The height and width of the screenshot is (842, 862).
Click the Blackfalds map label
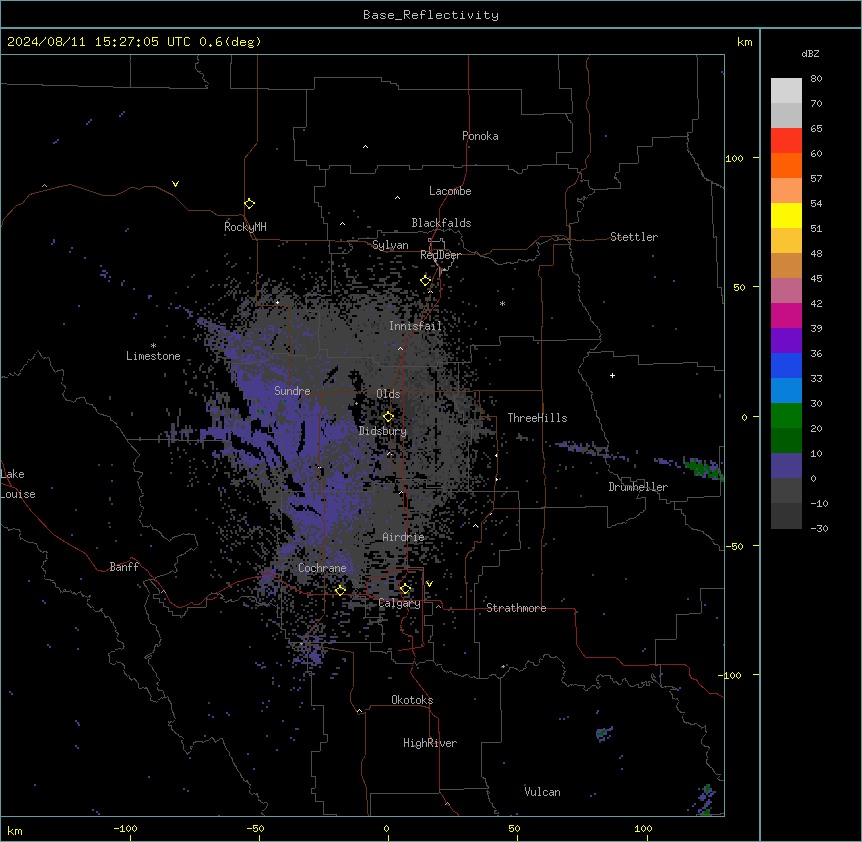click(x=441, y=223)
